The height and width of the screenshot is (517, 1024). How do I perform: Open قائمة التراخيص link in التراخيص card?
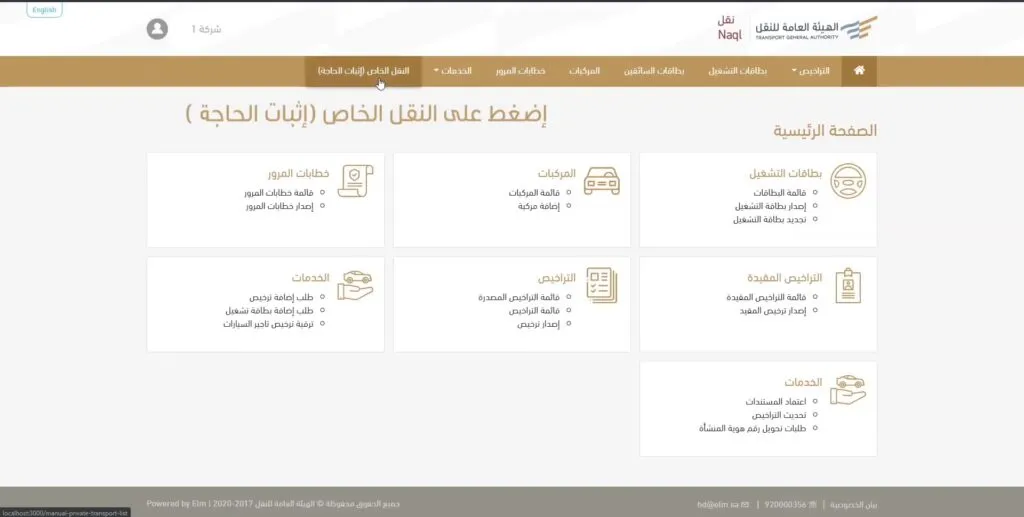pyautogui.click(x=534, y=311)
